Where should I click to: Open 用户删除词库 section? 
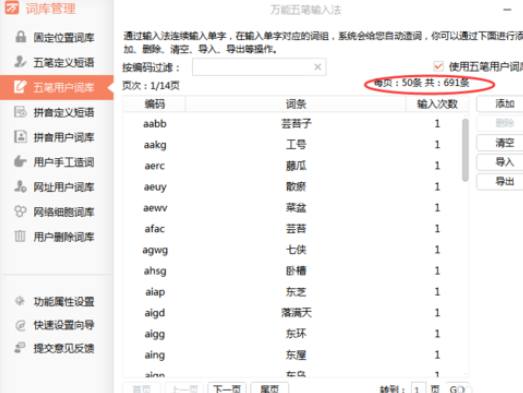tap(57, 237)
